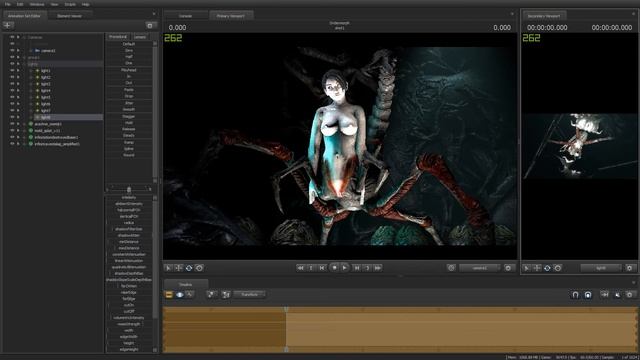Screen dimensions: 640x360
Task: Apply the Smooth procedural preset
Action: [x=129, y=109]
